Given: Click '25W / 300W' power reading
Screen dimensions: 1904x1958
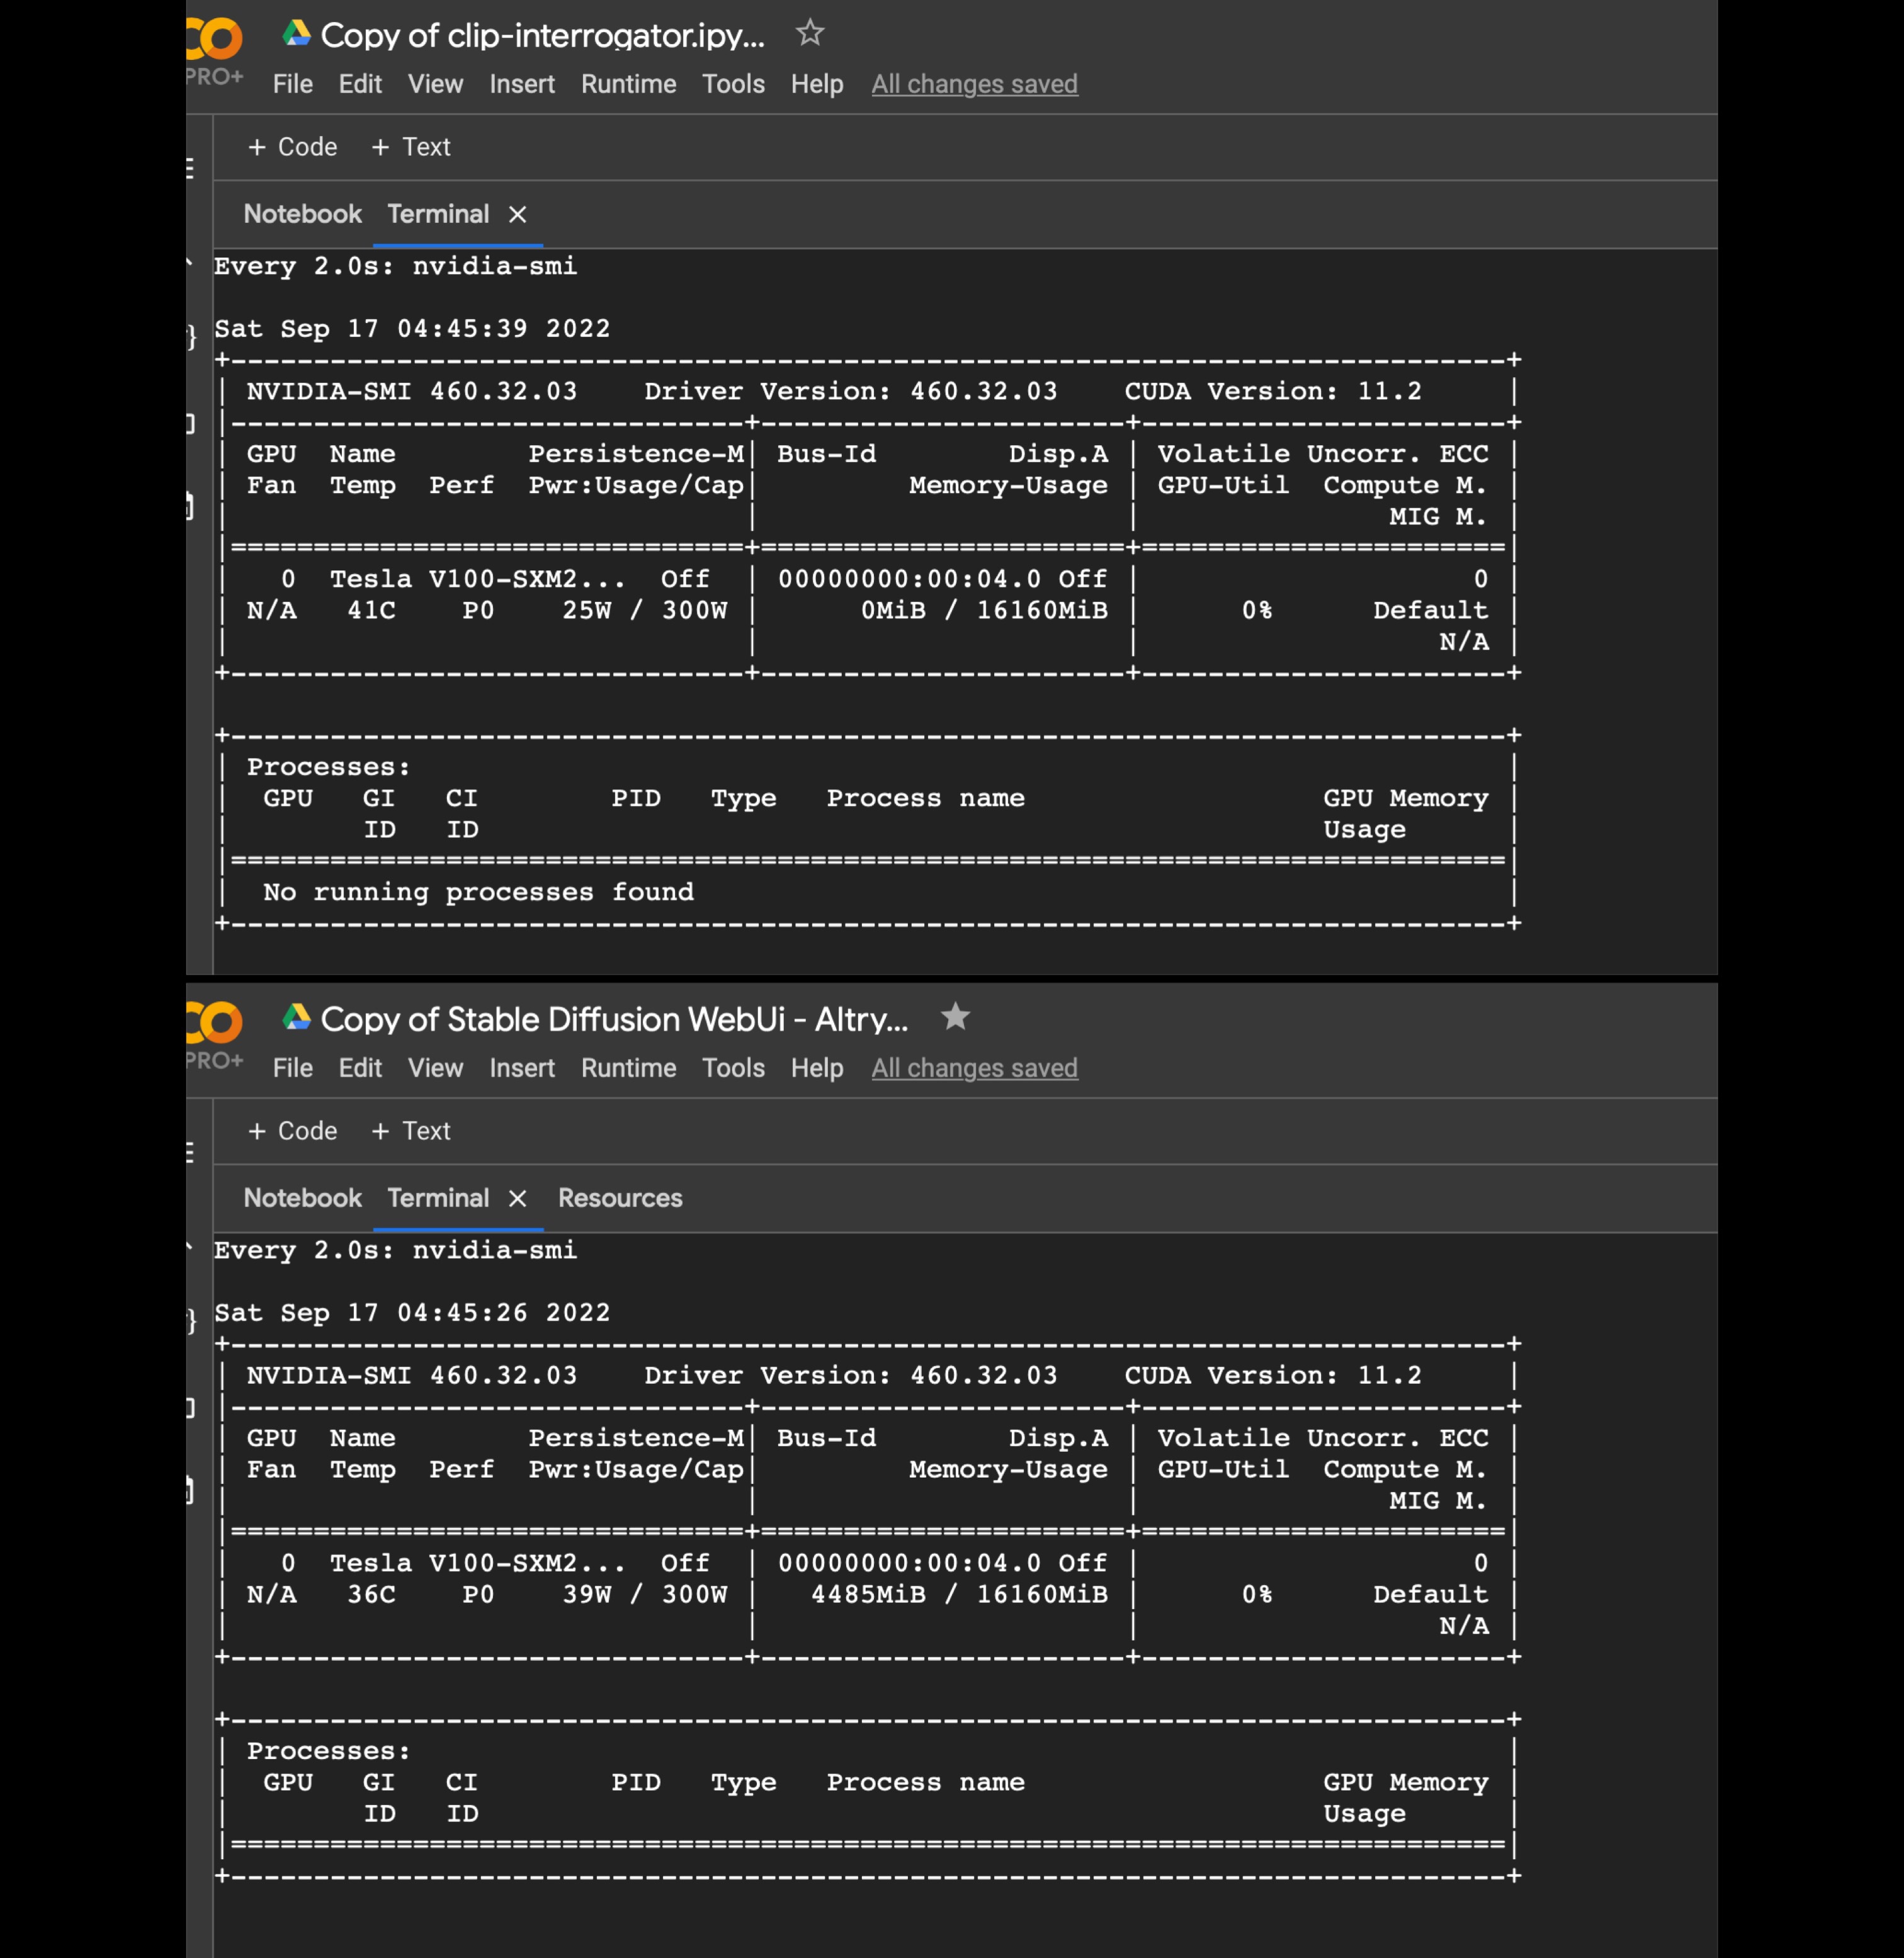Looking at the screenshot, I should (x=645, y=610).
